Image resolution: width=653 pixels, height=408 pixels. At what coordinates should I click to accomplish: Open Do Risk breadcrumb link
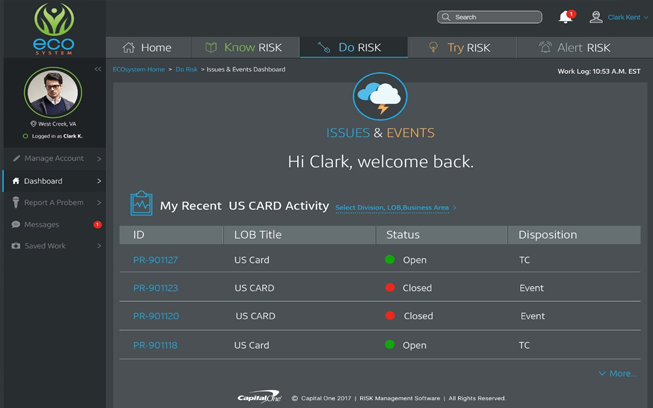click(x=186, y=70)
